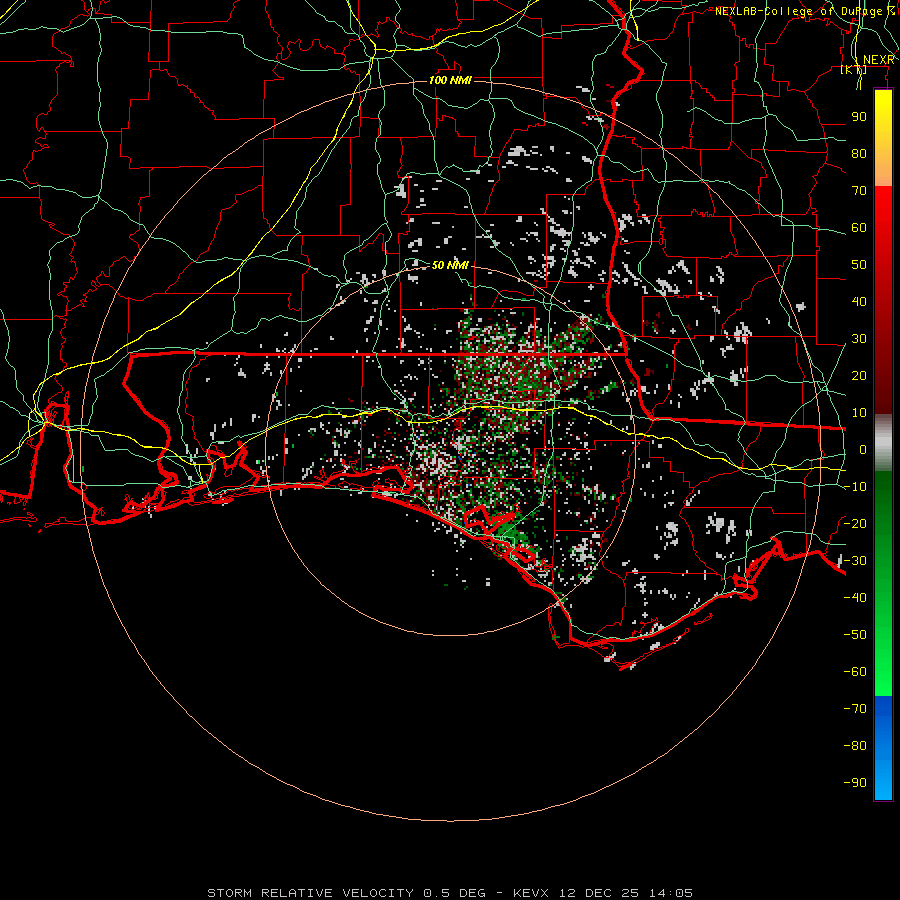This screenshot has width=900, height=900.
Task: Pick the blue segment of the color bar
Action: click(883, 748)
